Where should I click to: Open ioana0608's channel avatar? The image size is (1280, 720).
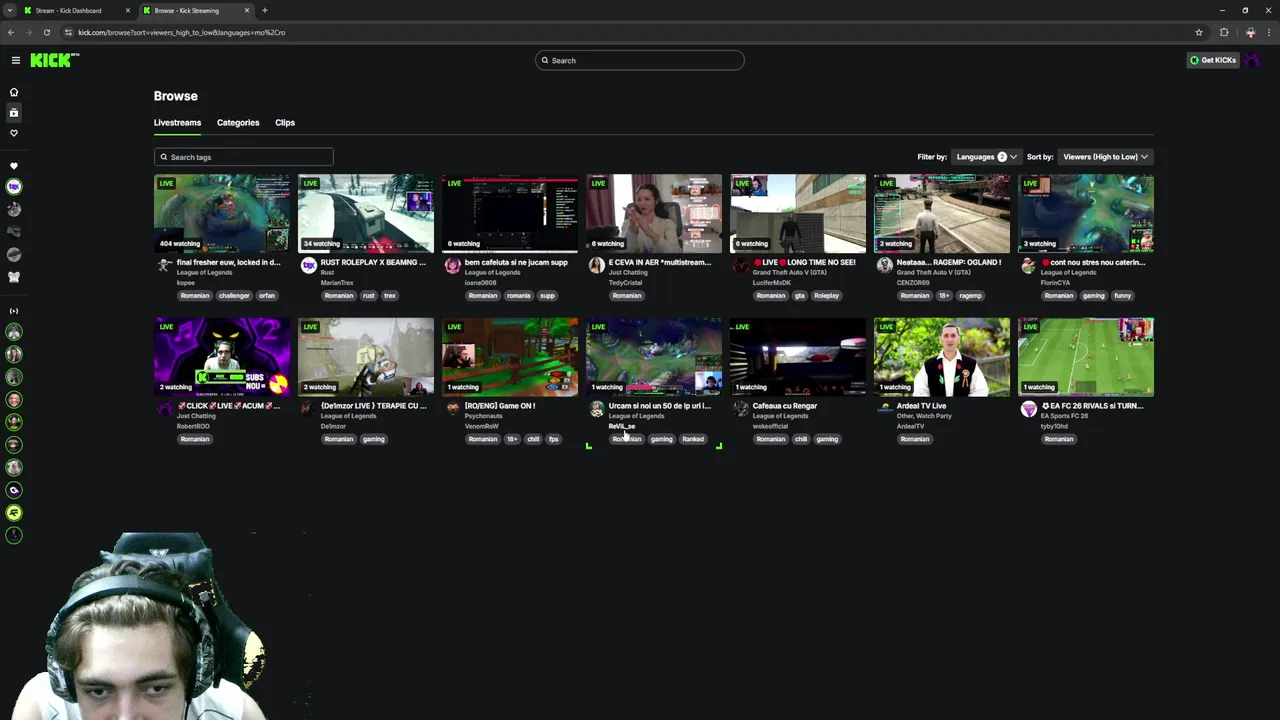pyautogui.click(x=453, y=265)
